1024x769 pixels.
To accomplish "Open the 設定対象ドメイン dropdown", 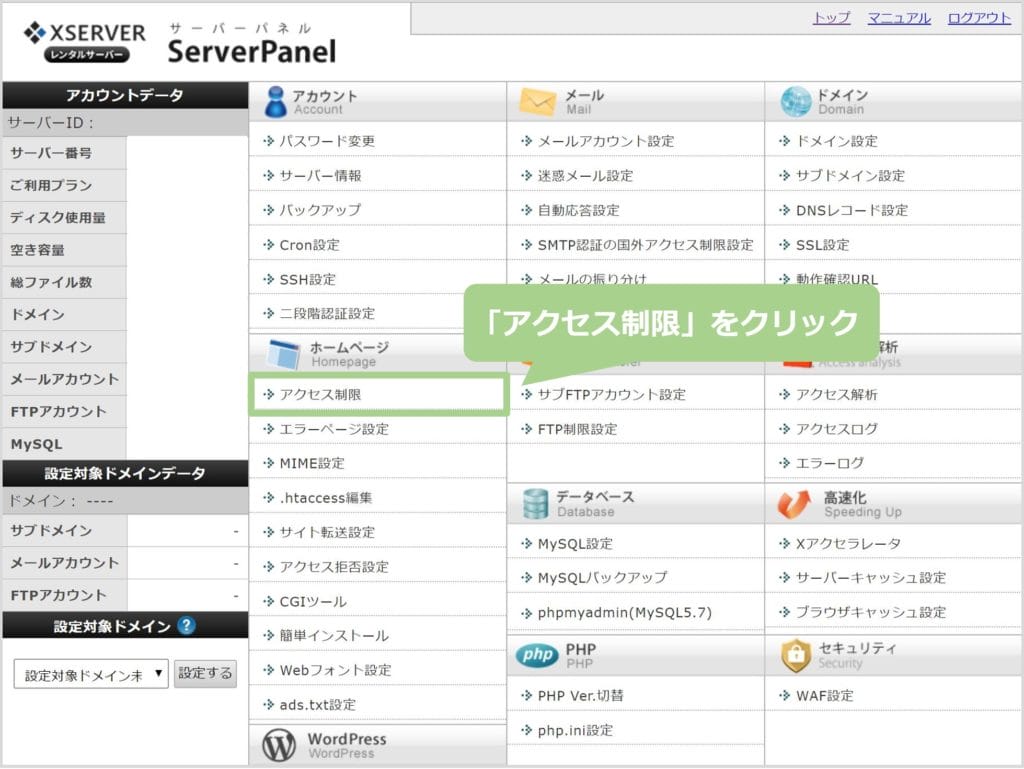I will pyautogui.click(x=91, y=674).
